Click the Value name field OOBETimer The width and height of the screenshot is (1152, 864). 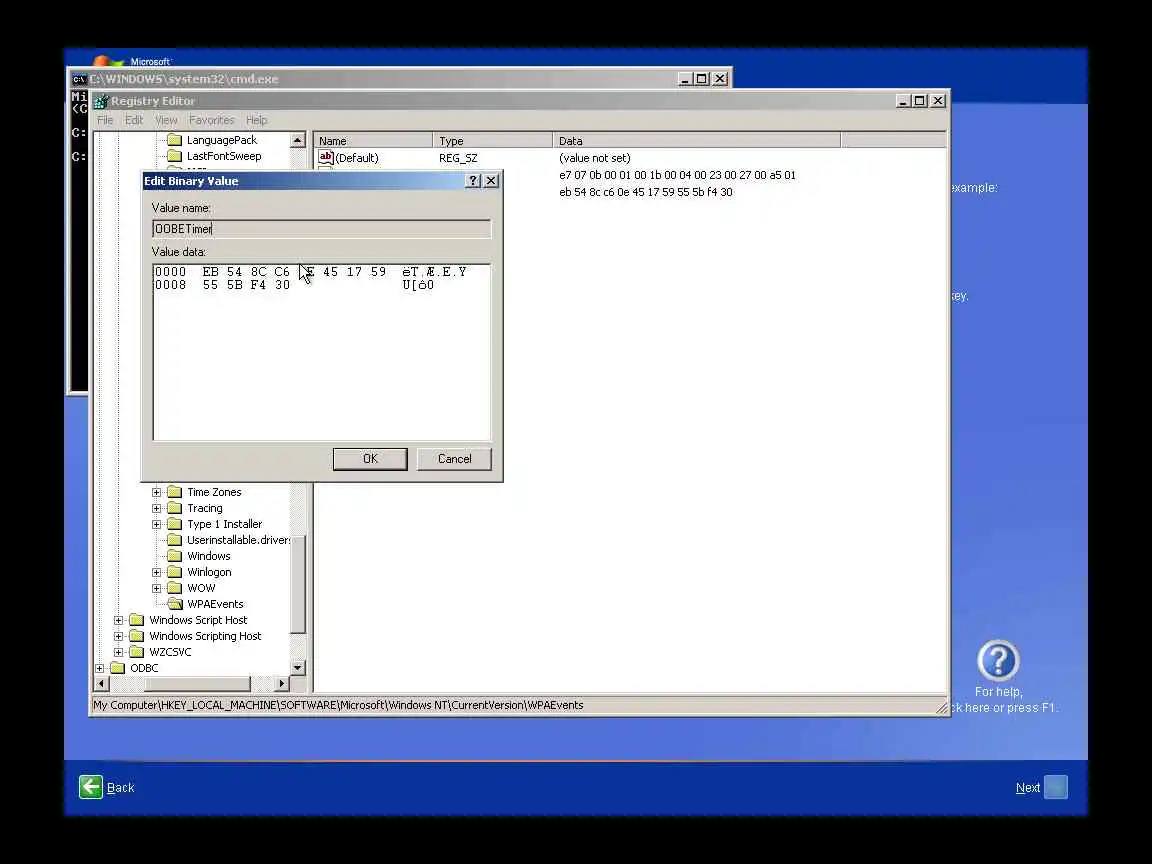point(322,228)
